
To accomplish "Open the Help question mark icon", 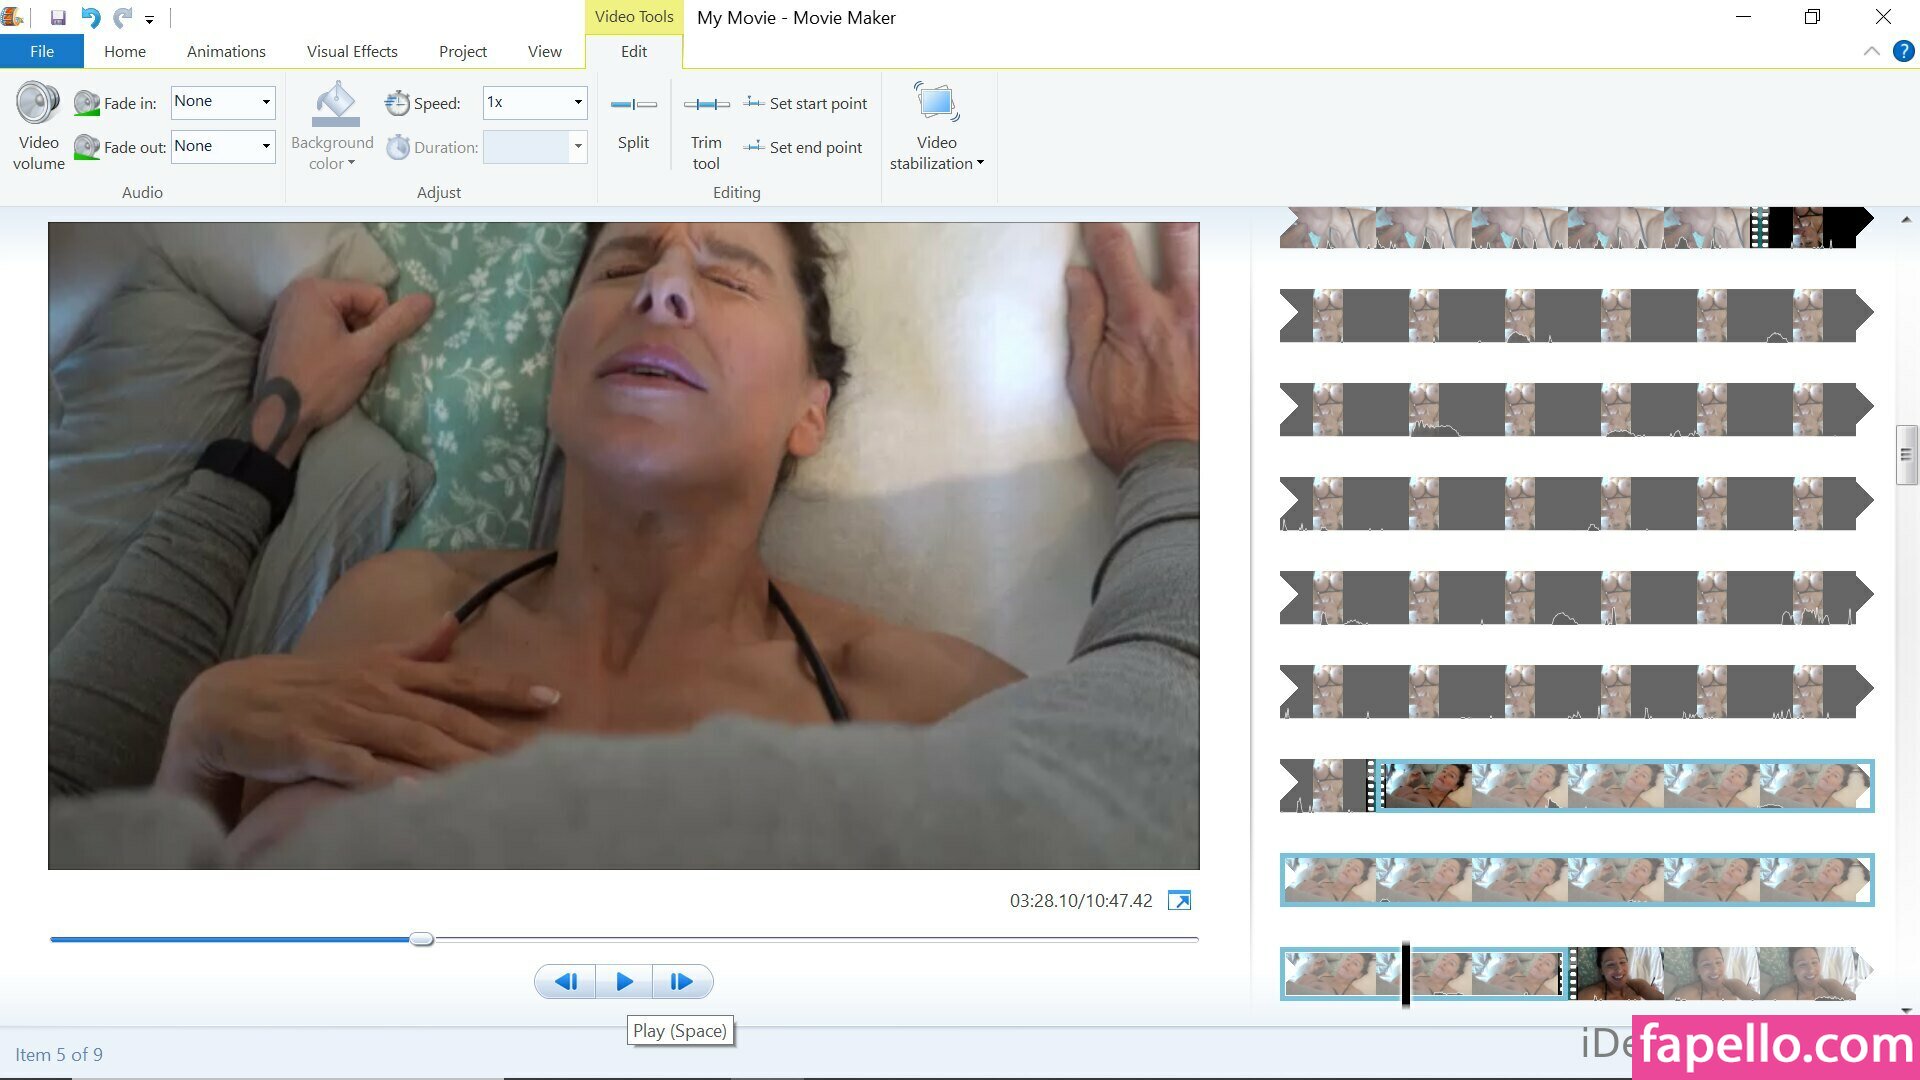I will coord(1903,51).
